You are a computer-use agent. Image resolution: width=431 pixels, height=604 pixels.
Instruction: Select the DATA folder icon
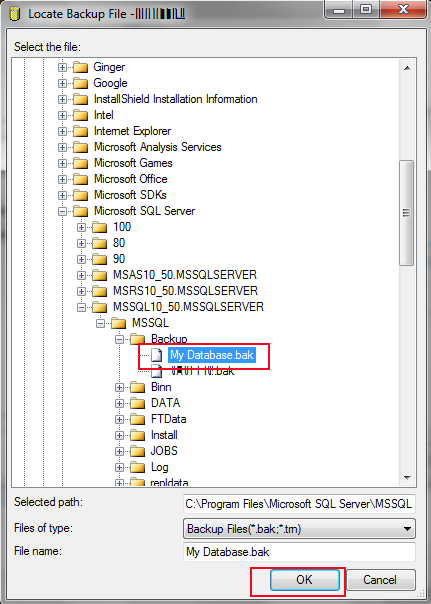[x=138, y=403]
